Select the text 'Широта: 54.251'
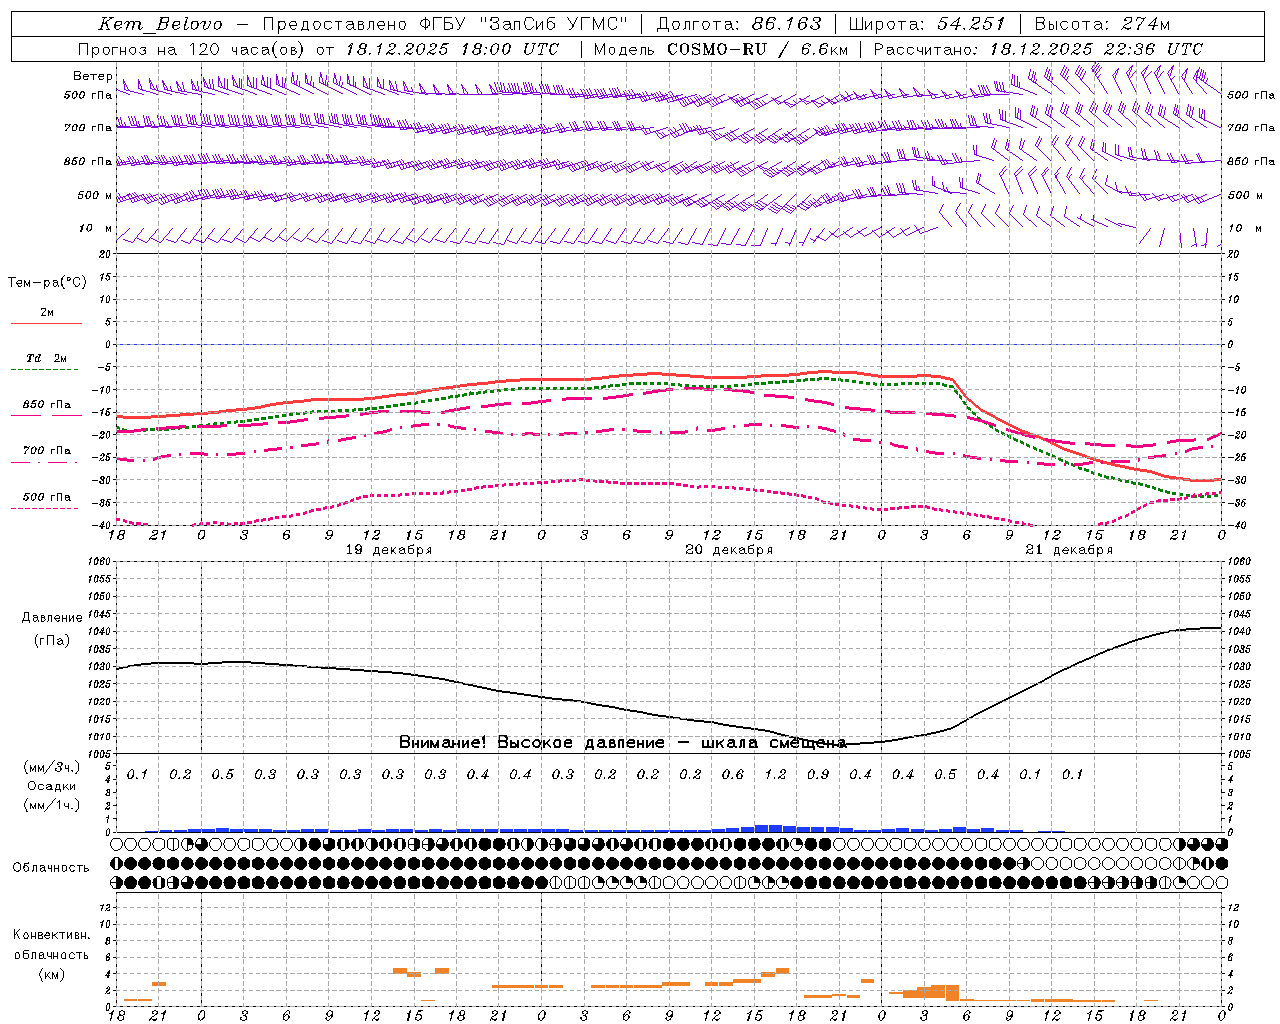Image resolution: width=1280 pixels, height=1024 pixels. click(x=926, y=24)
